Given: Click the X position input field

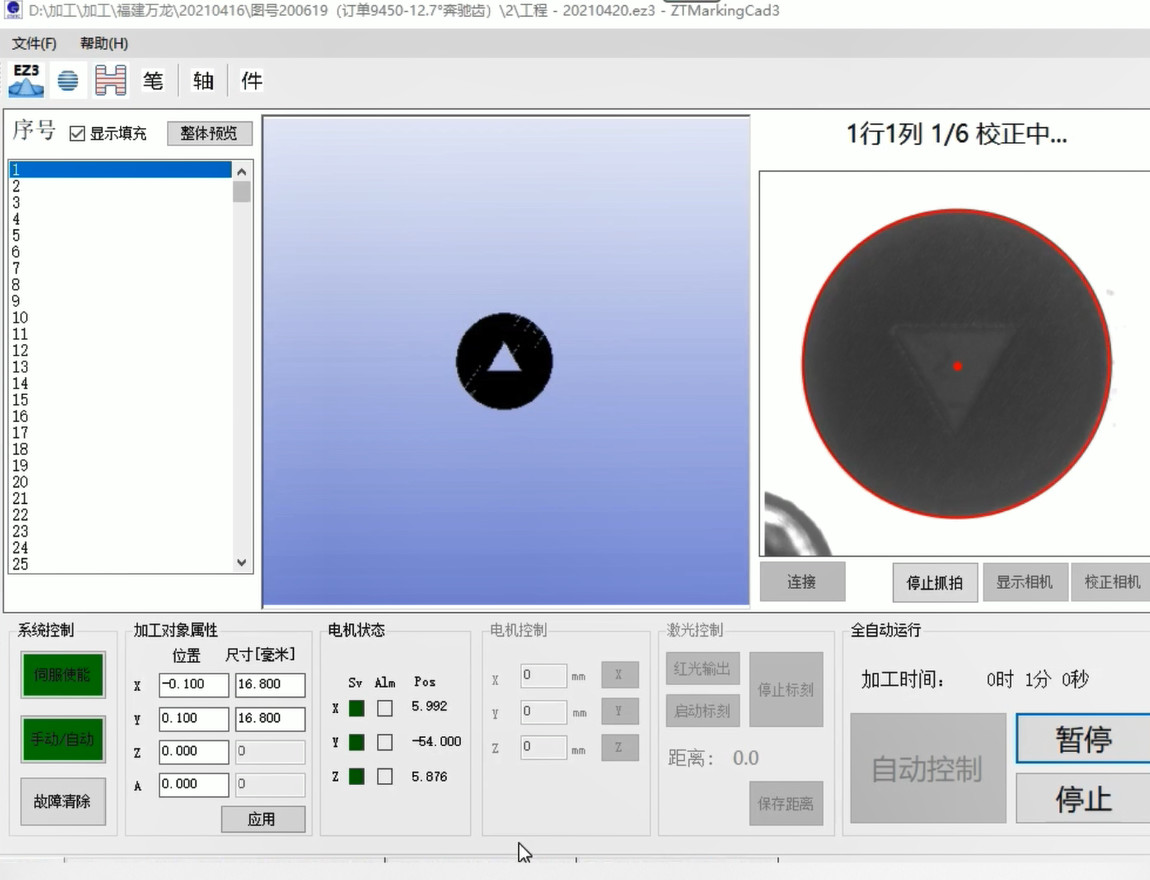Looking at the screenshot, I should coord(193,685).
